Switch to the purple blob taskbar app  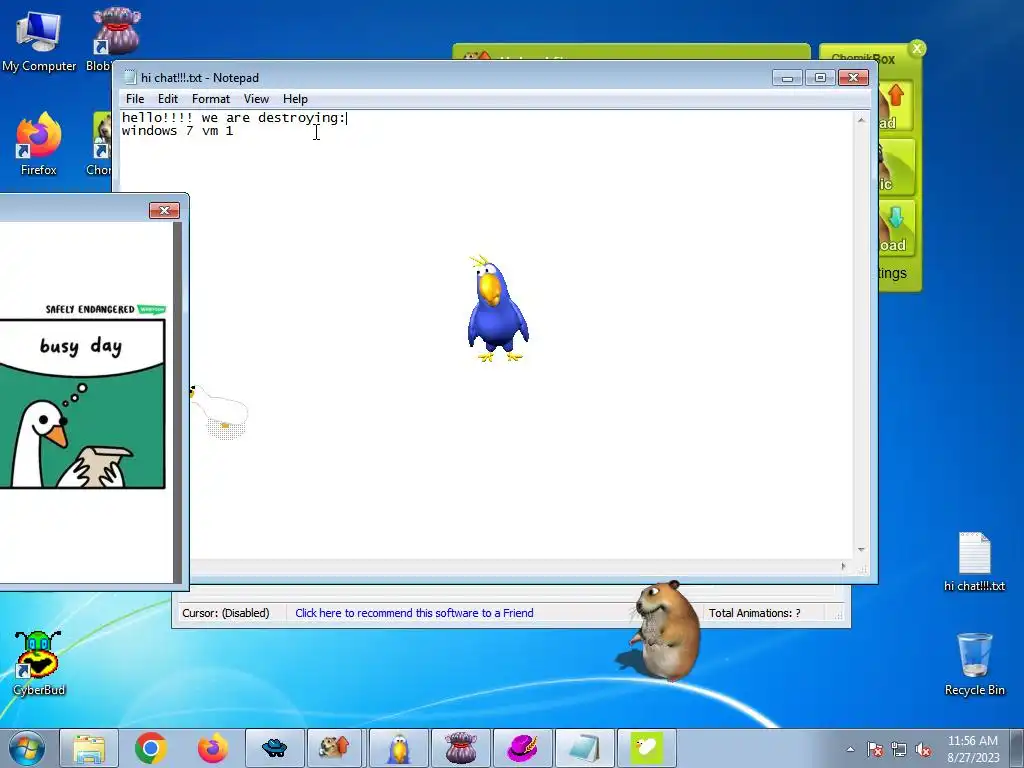(x=460, y=748)
